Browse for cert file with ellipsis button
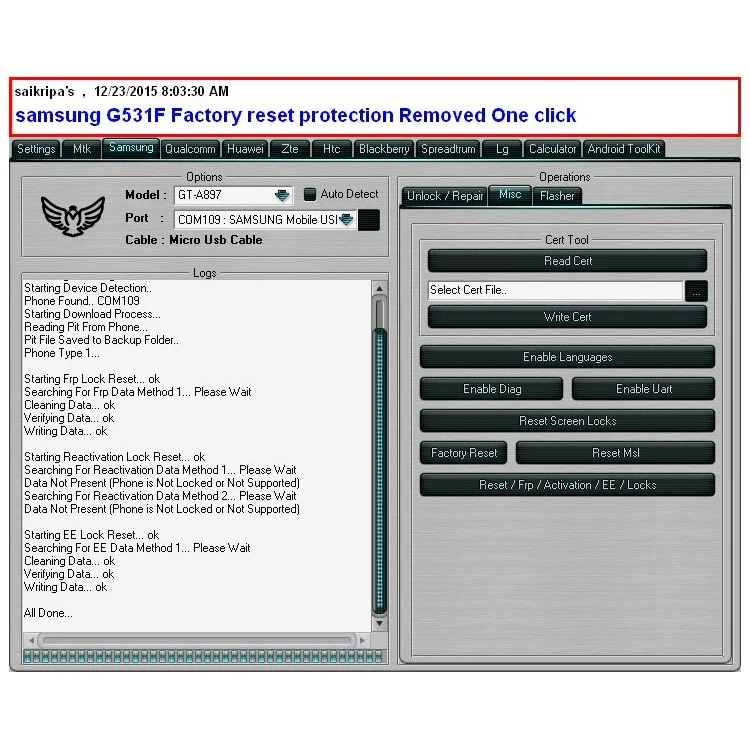The image size is (750, 750). tap(696, 291)
